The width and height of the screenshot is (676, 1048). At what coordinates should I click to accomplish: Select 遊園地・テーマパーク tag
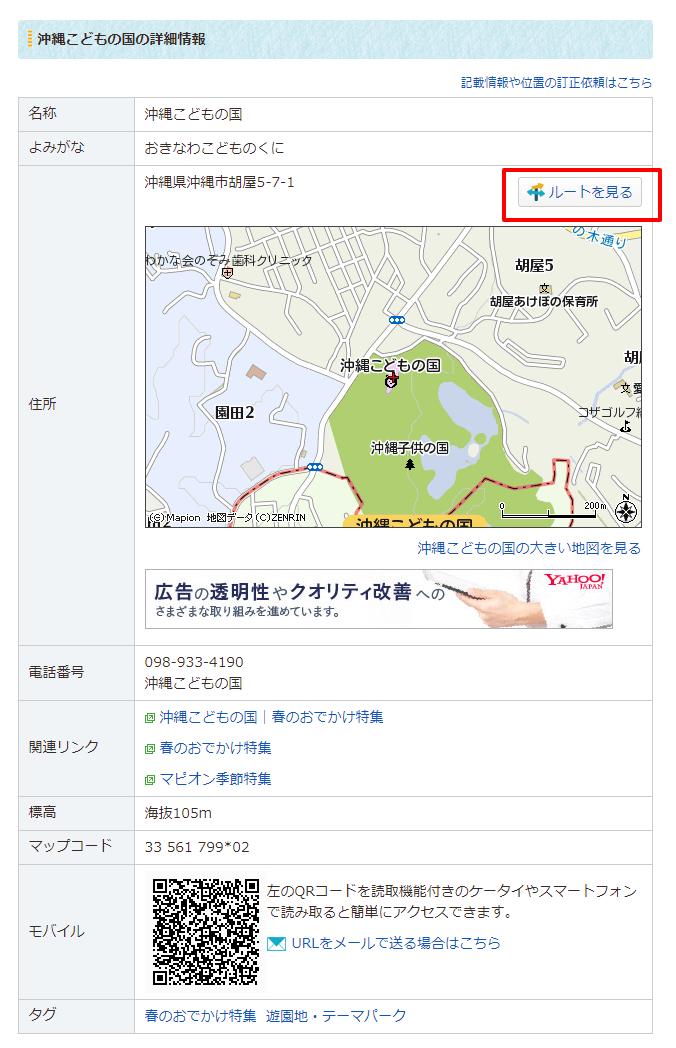click(336, 1016)
